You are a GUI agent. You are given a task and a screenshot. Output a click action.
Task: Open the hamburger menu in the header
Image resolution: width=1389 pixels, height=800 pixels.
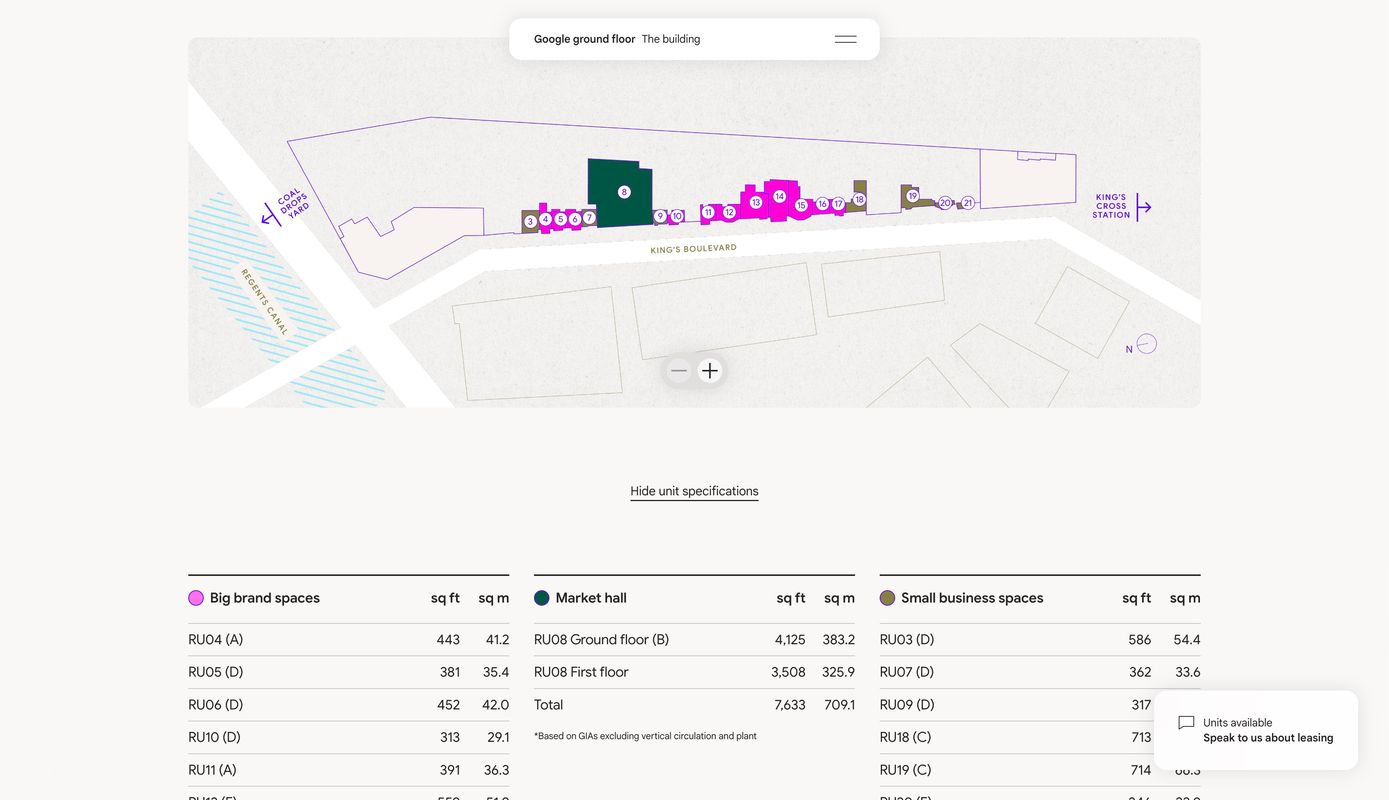(x=845, y=39)
